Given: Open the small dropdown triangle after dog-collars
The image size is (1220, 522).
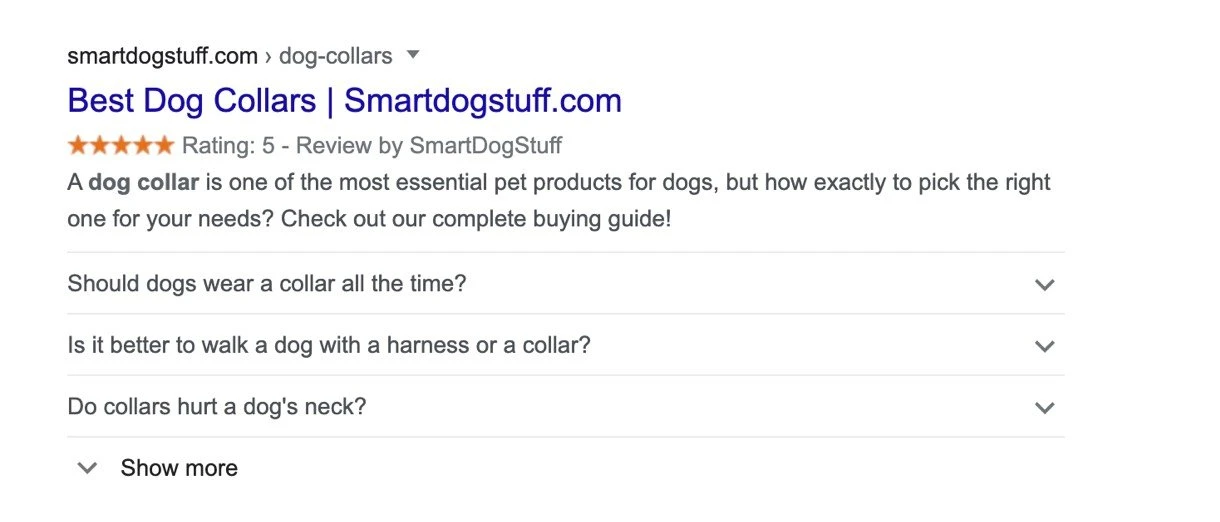Looking at the screenshot, I should click(414, 54).
